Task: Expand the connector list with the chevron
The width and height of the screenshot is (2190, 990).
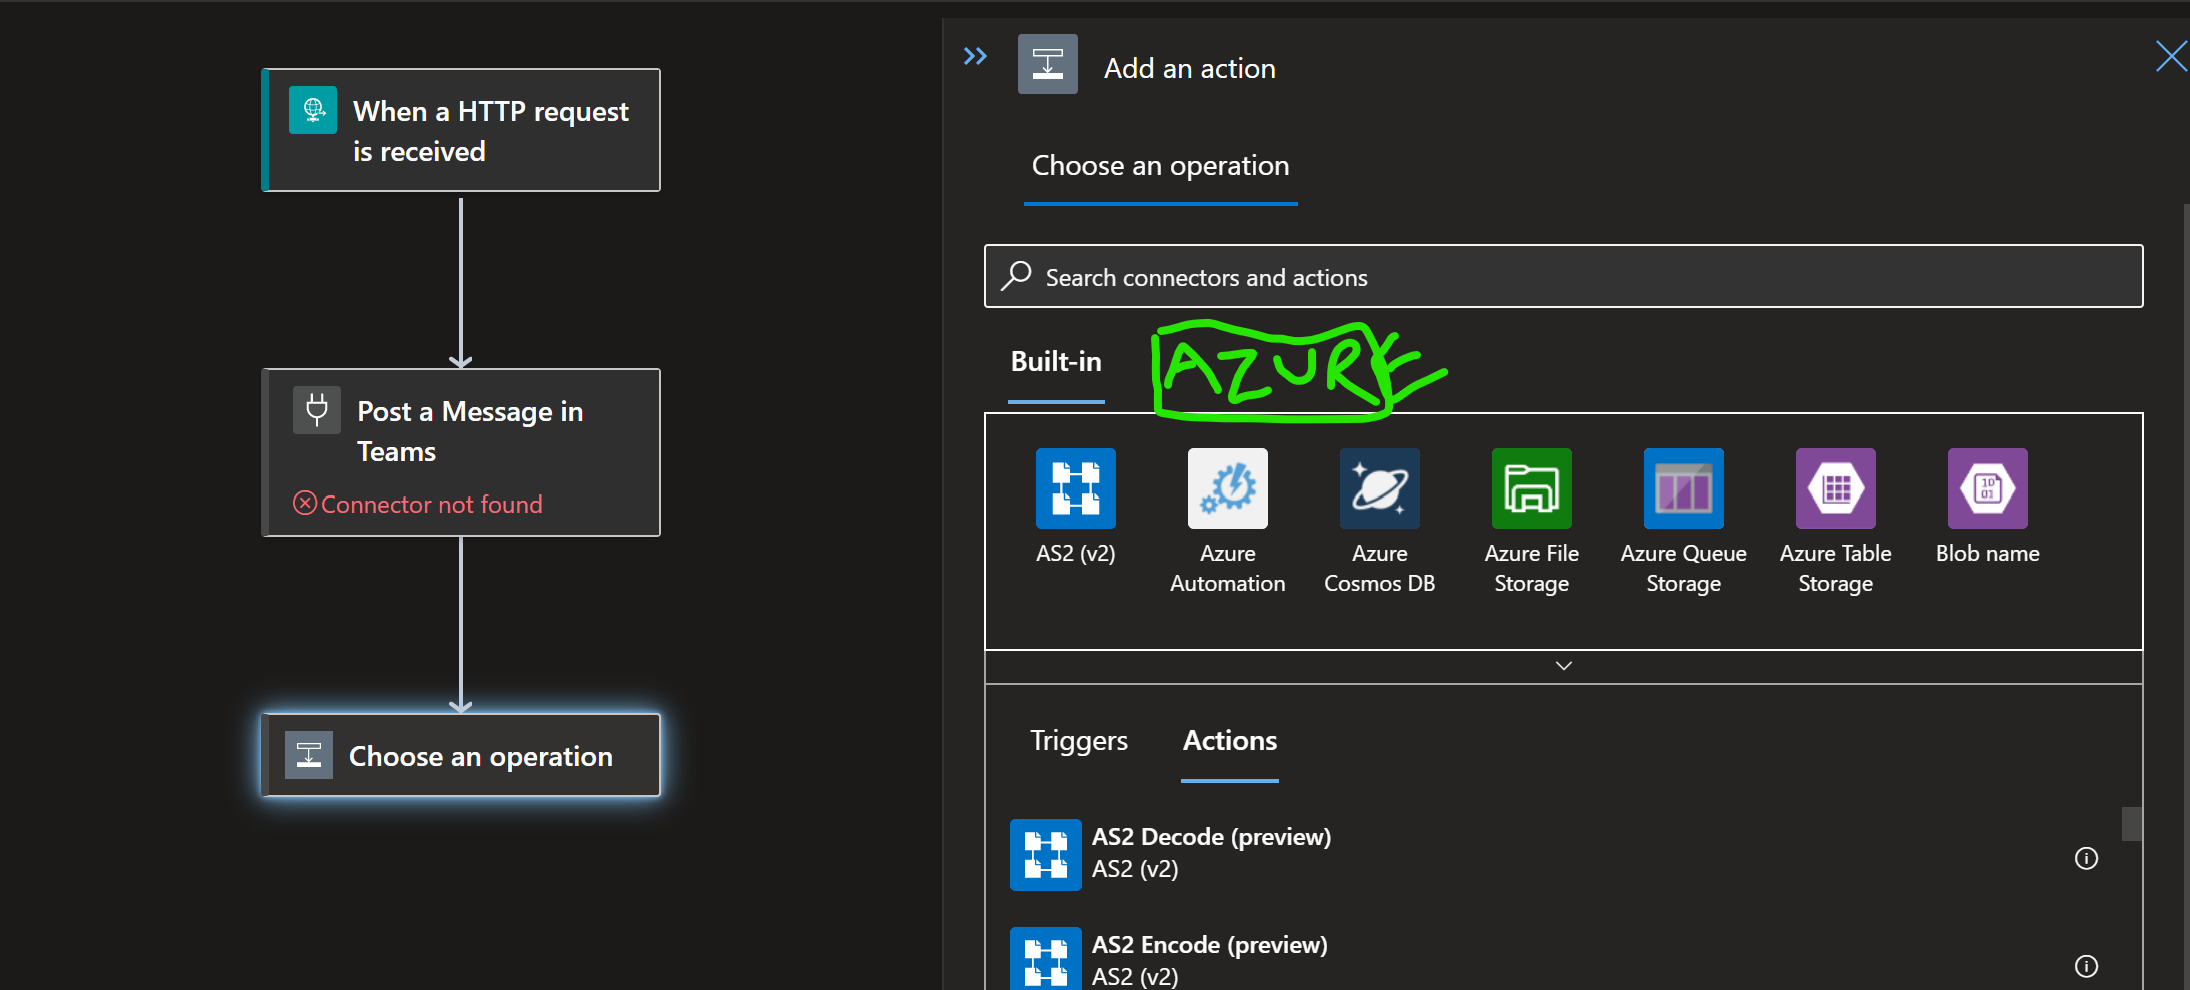Action: (x=1563, y=665)
